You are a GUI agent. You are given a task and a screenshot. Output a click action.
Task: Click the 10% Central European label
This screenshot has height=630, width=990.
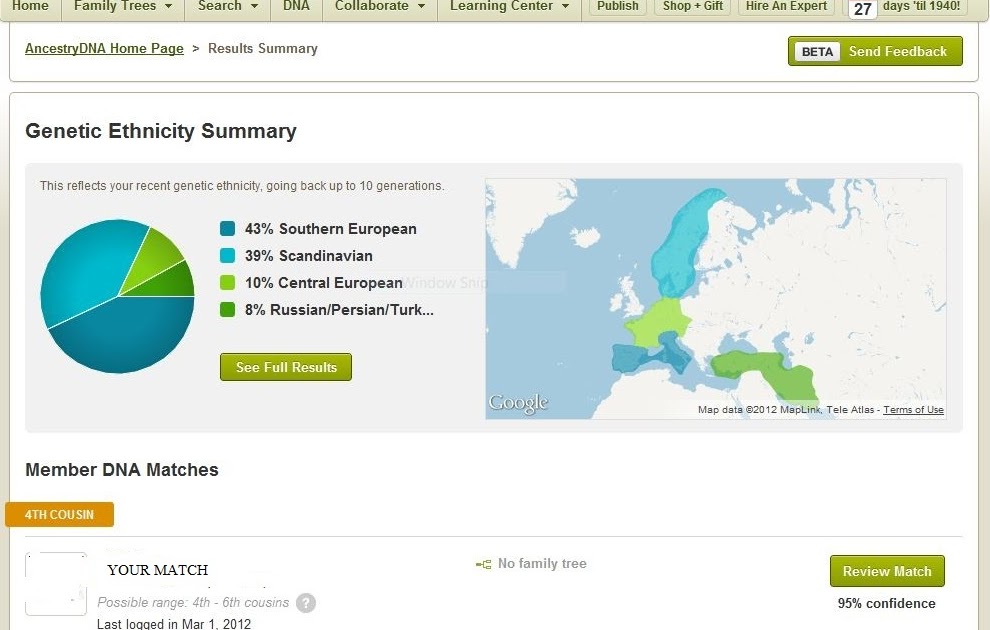tap(324, 283)
